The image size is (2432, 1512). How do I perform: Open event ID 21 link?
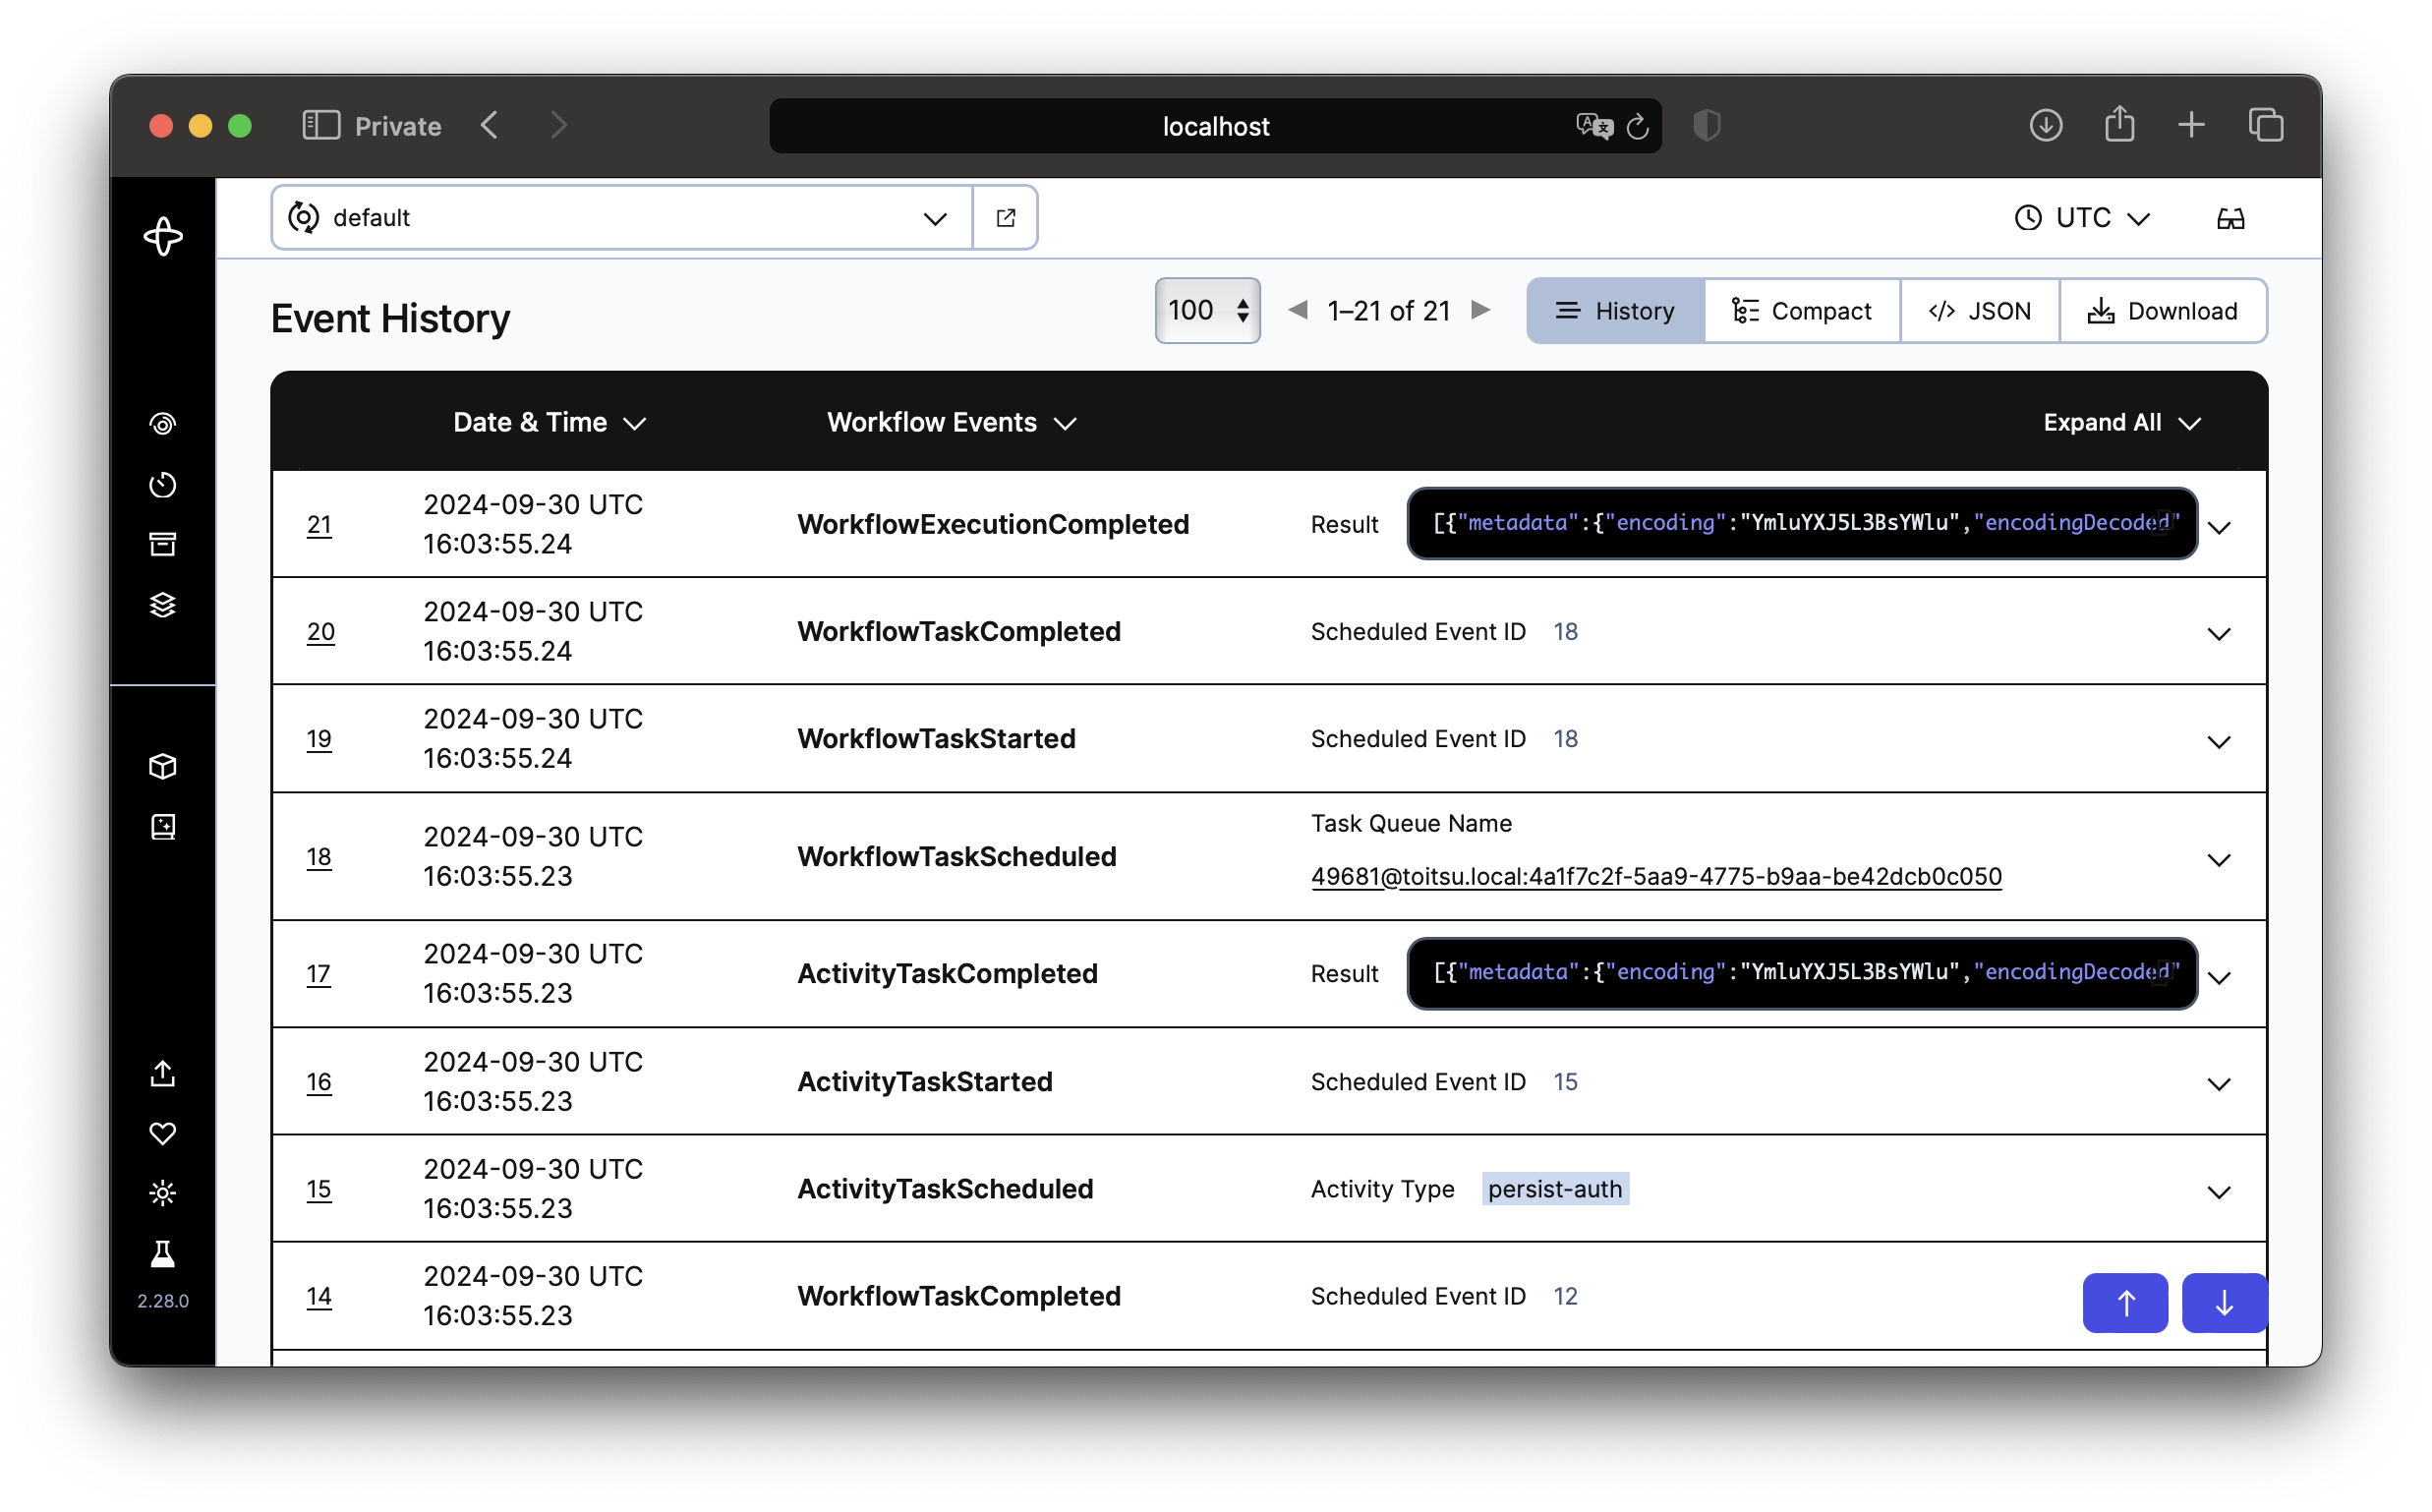[320, 526]
